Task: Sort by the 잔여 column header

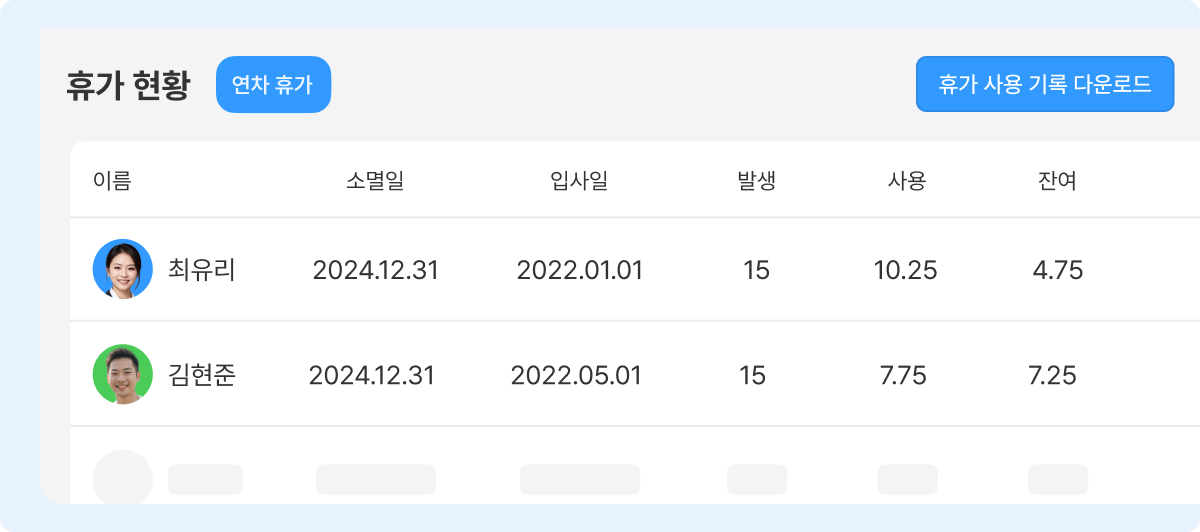Action: [x=1057, y=181]
